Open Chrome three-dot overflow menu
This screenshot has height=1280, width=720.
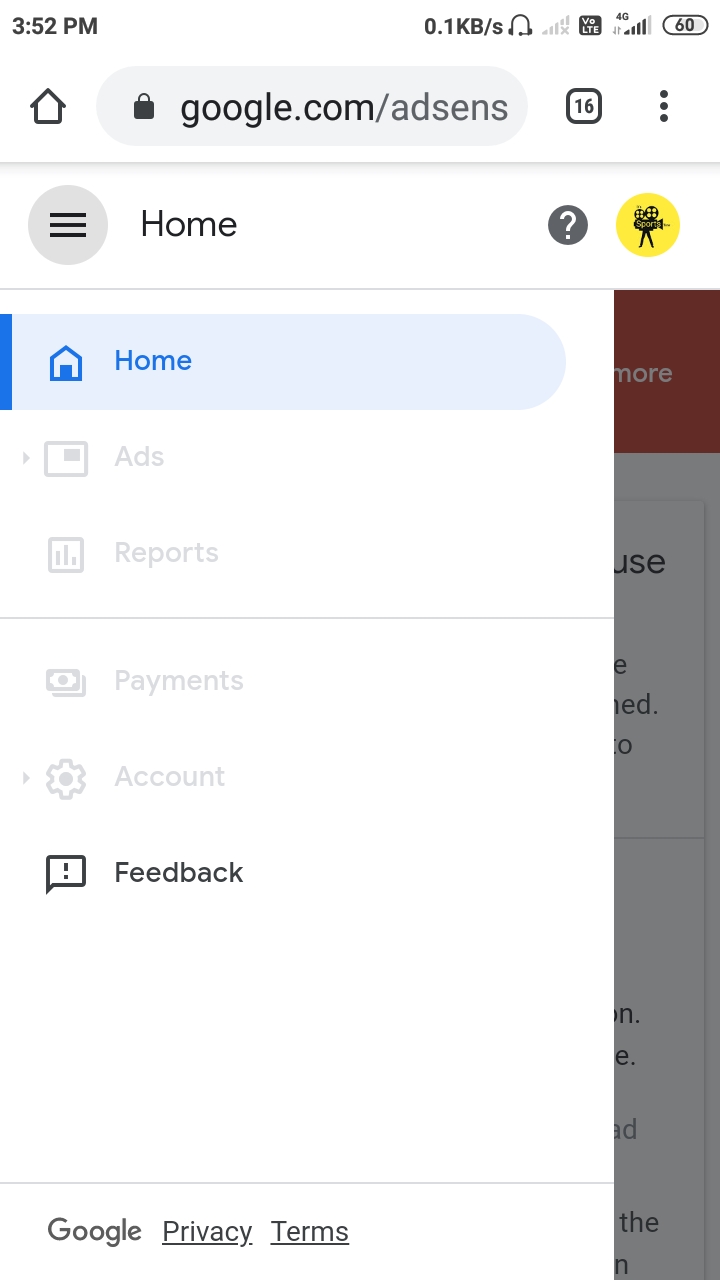click(664, 106)
